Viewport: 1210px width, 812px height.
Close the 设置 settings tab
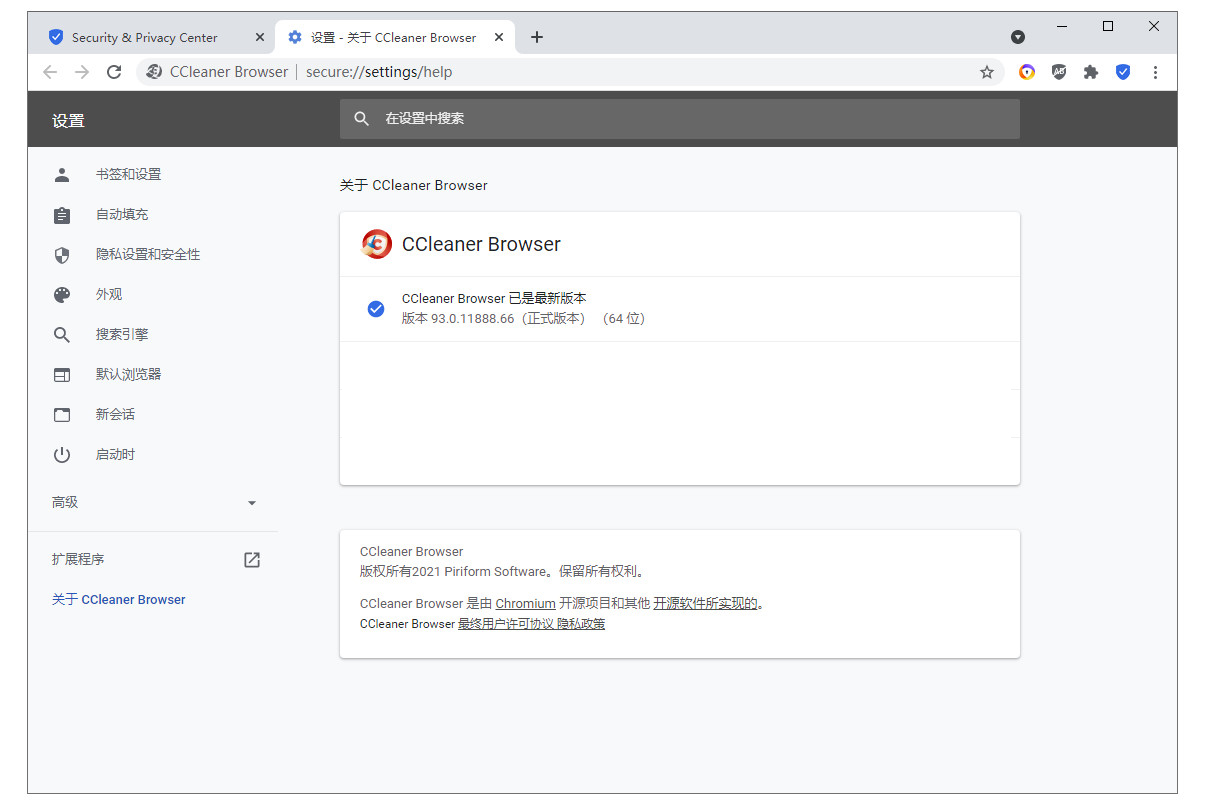pos(499,37)
